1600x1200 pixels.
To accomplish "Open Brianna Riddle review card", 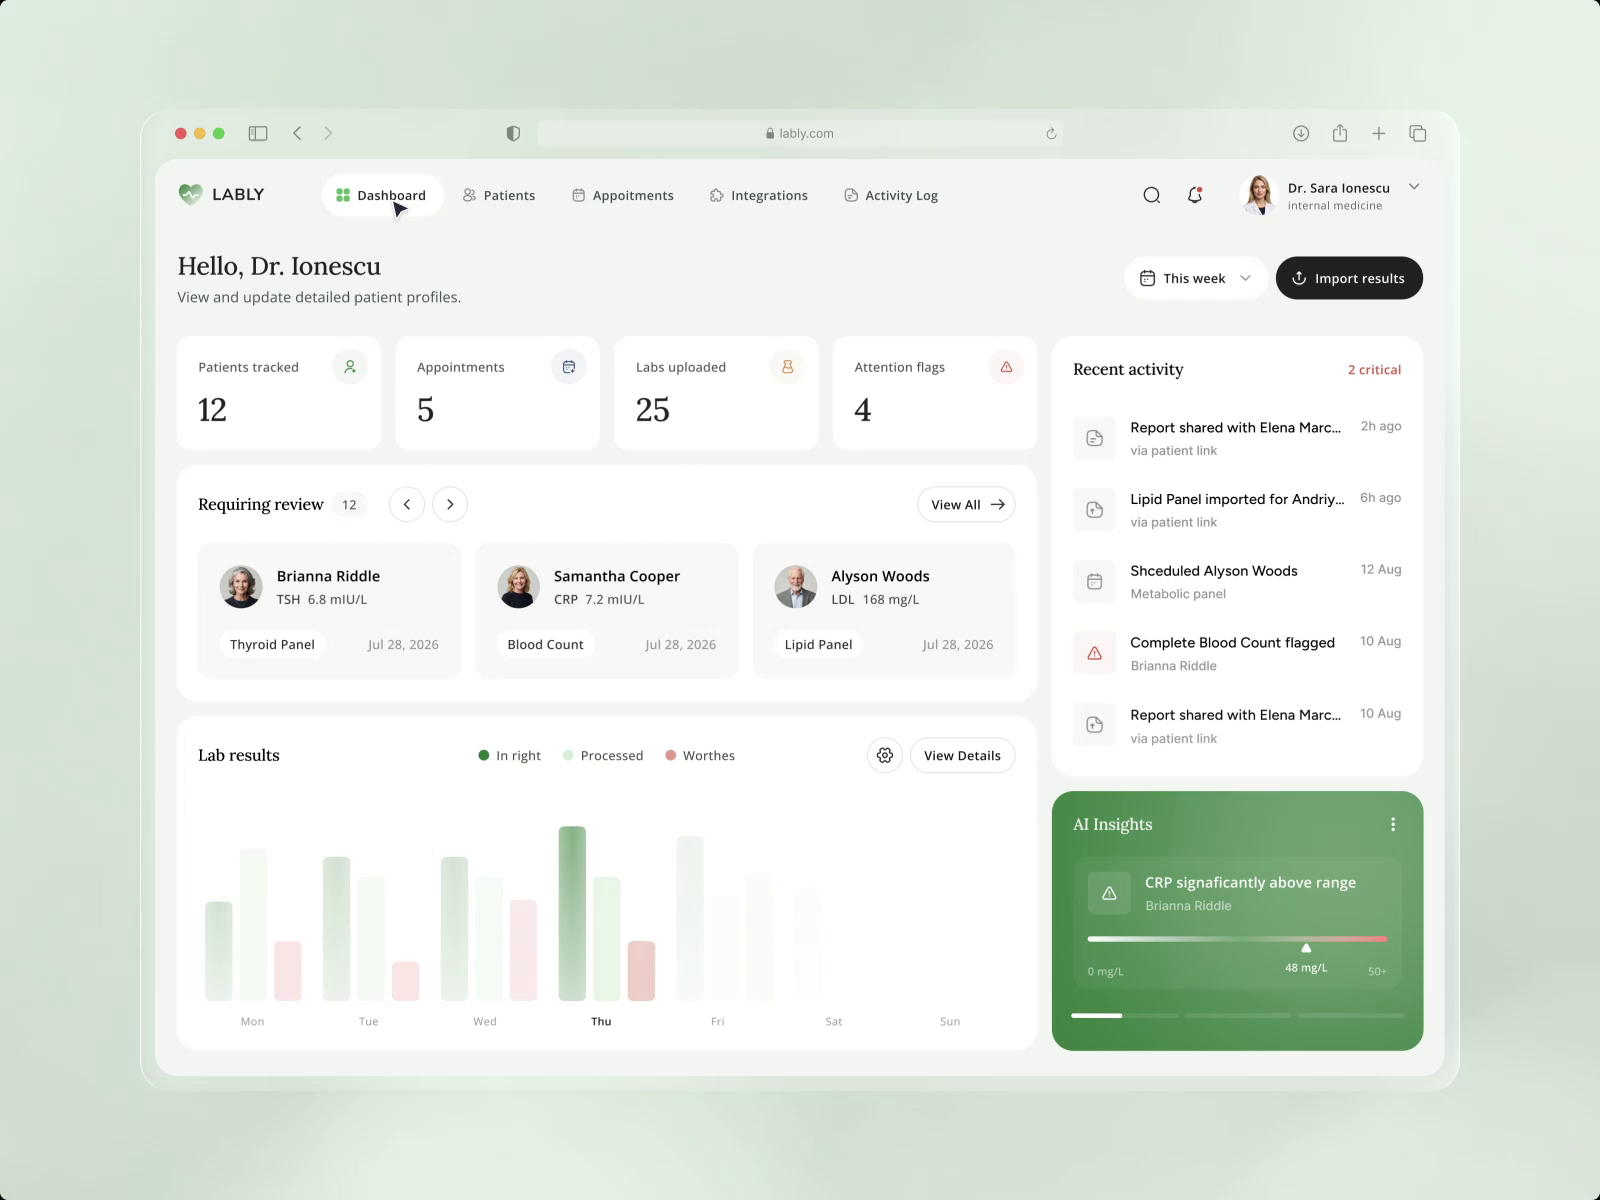I will tap(329, 611).
